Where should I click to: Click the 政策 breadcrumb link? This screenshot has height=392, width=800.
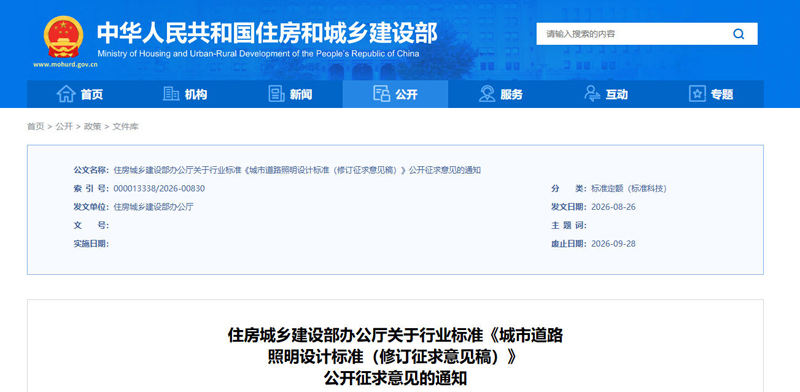(x=92, y=127)
